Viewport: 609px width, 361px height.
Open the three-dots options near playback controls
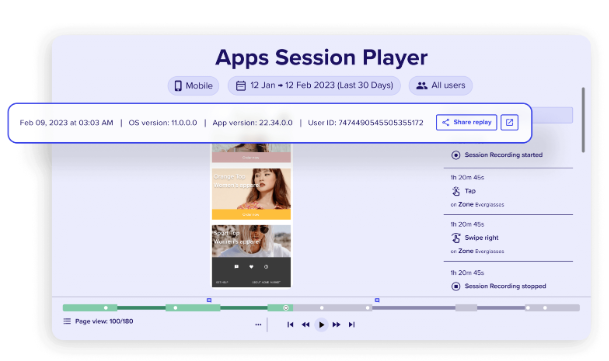tap(258, 324)
